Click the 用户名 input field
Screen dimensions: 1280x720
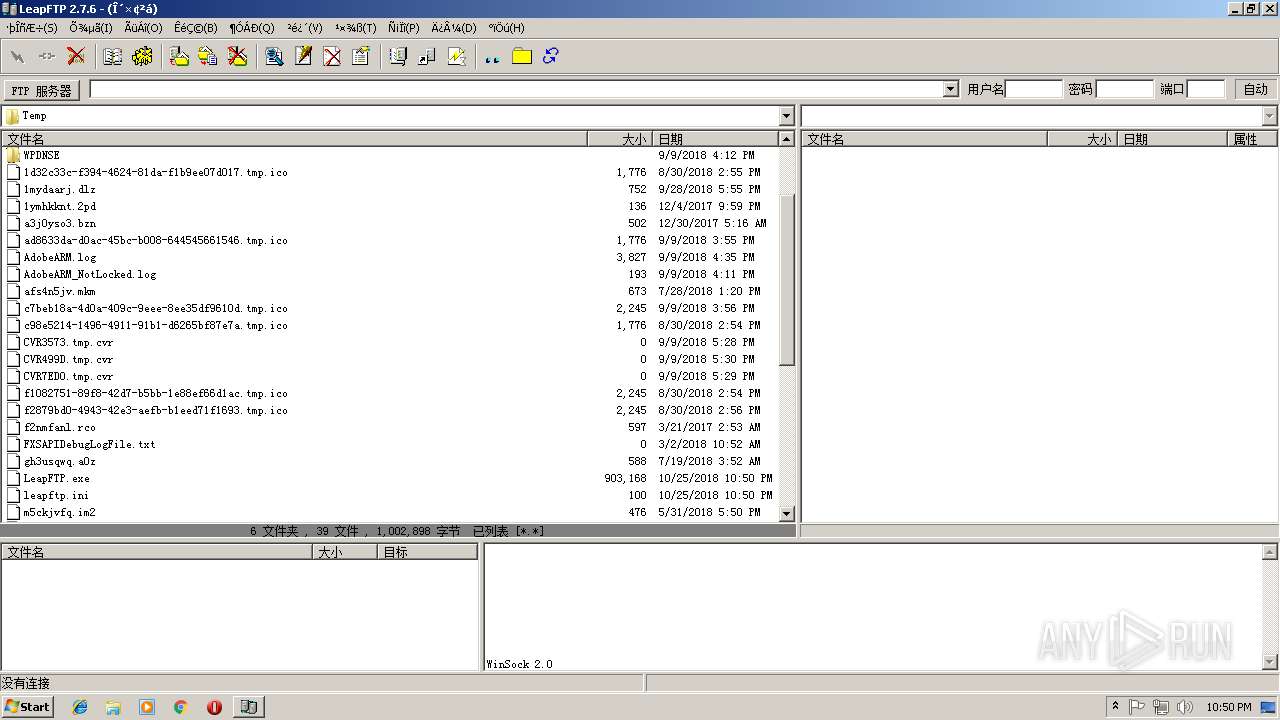tap(1034, 90)
